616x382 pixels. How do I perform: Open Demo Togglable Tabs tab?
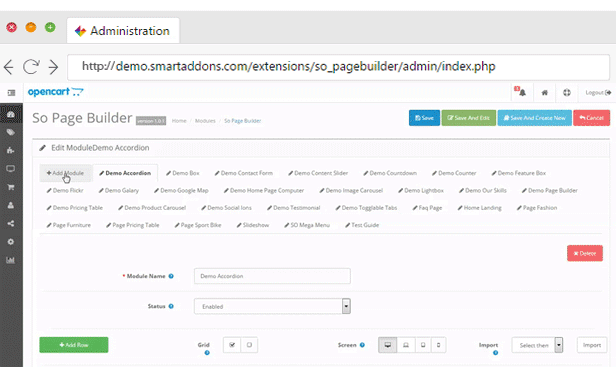tap(367, 208)
